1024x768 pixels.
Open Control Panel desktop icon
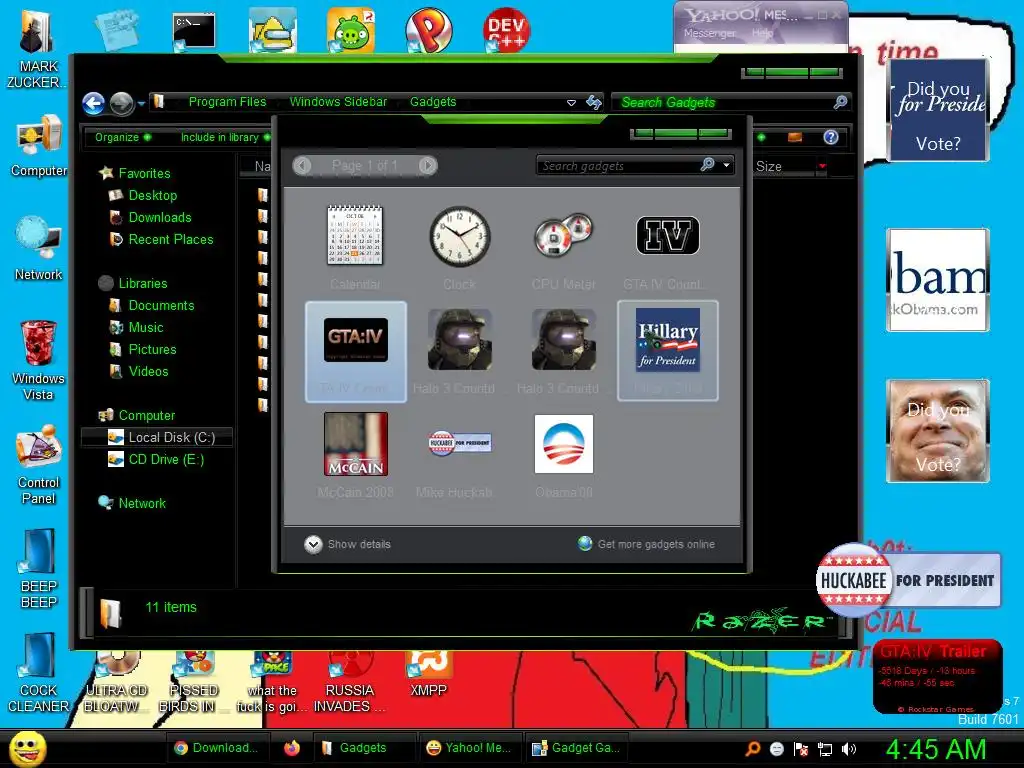[39, 465]
